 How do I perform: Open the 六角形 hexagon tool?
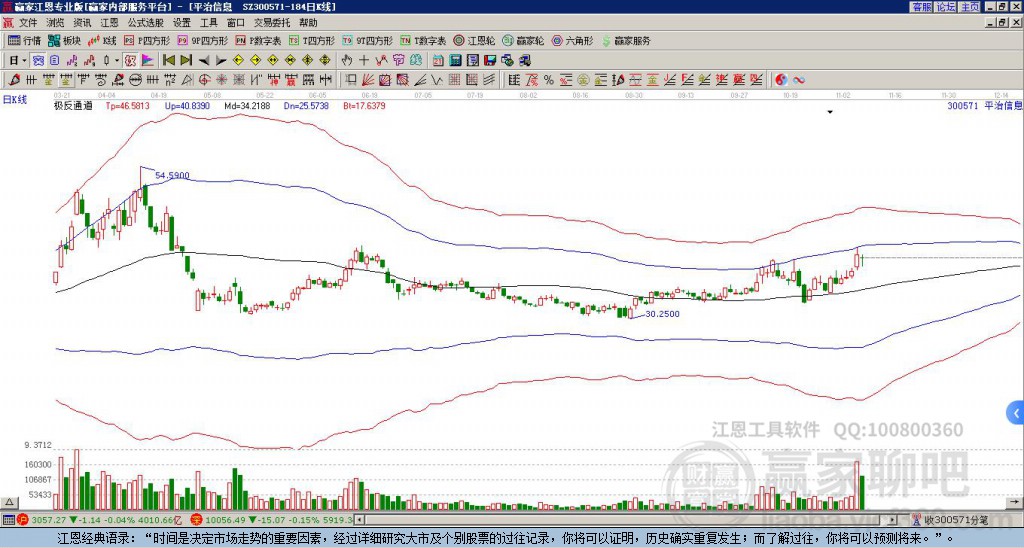pyautogui.click(x=572, y=40)
